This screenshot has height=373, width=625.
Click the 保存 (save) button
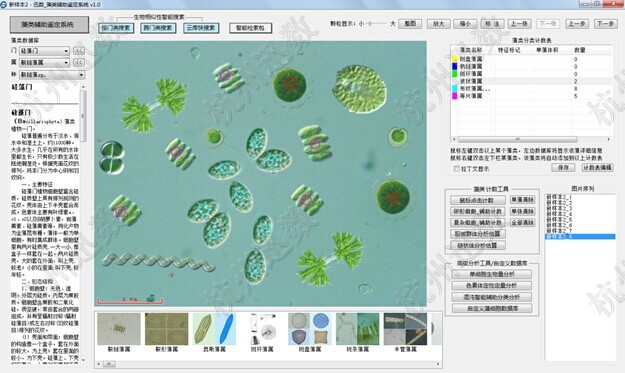click(563, 167)
